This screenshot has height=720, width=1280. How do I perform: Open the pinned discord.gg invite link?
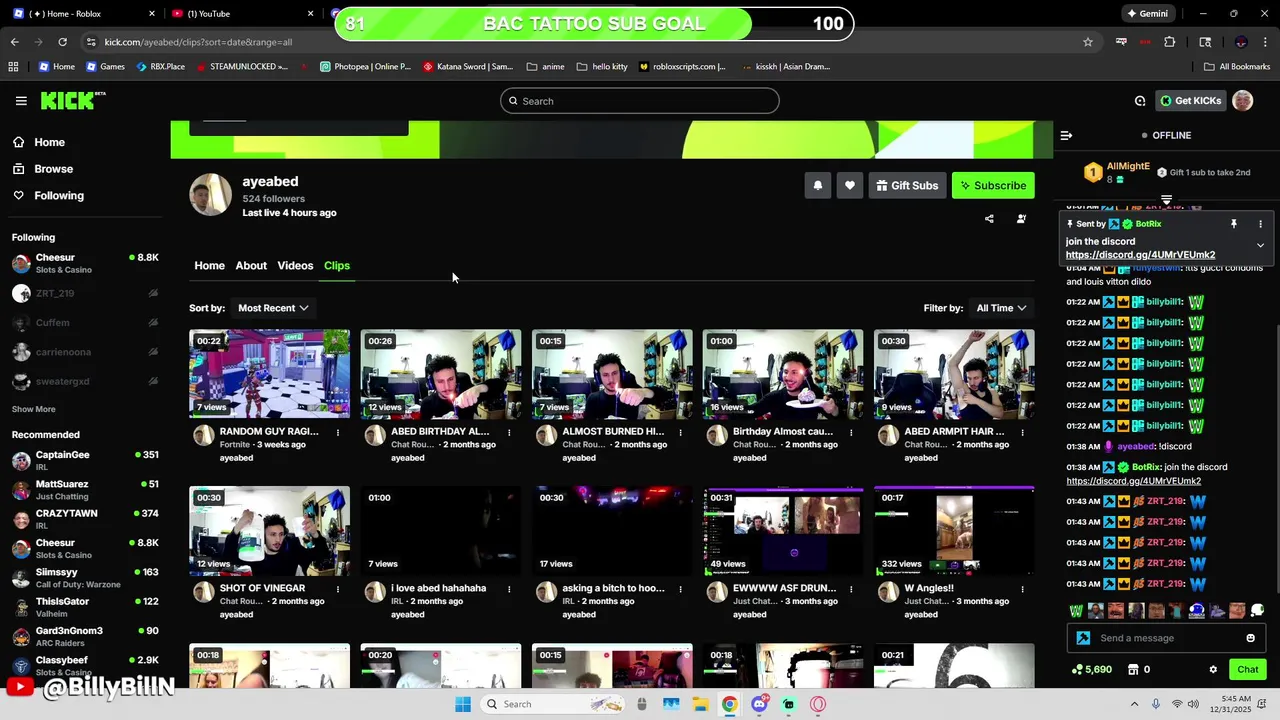pos(1140,255)
